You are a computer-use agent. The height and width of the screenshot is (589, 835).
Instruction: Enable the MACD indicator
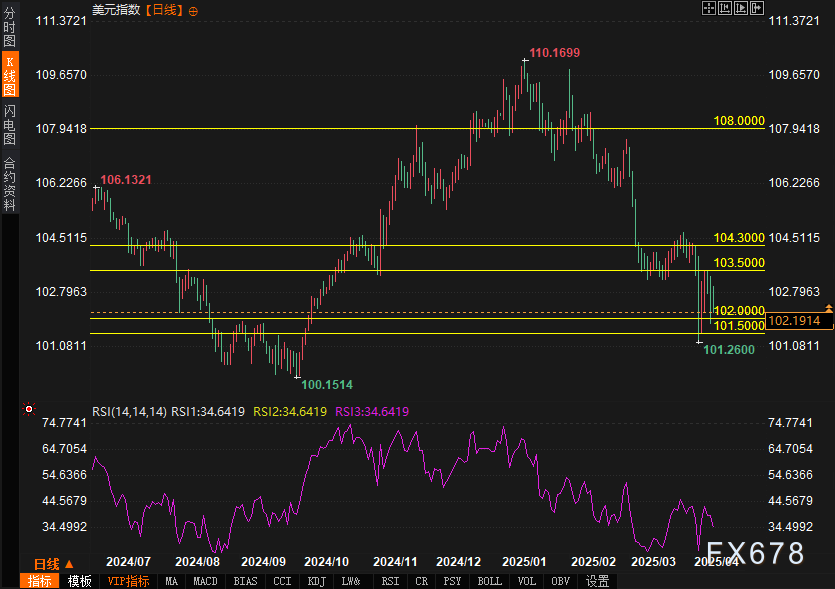tap(205, 581)
